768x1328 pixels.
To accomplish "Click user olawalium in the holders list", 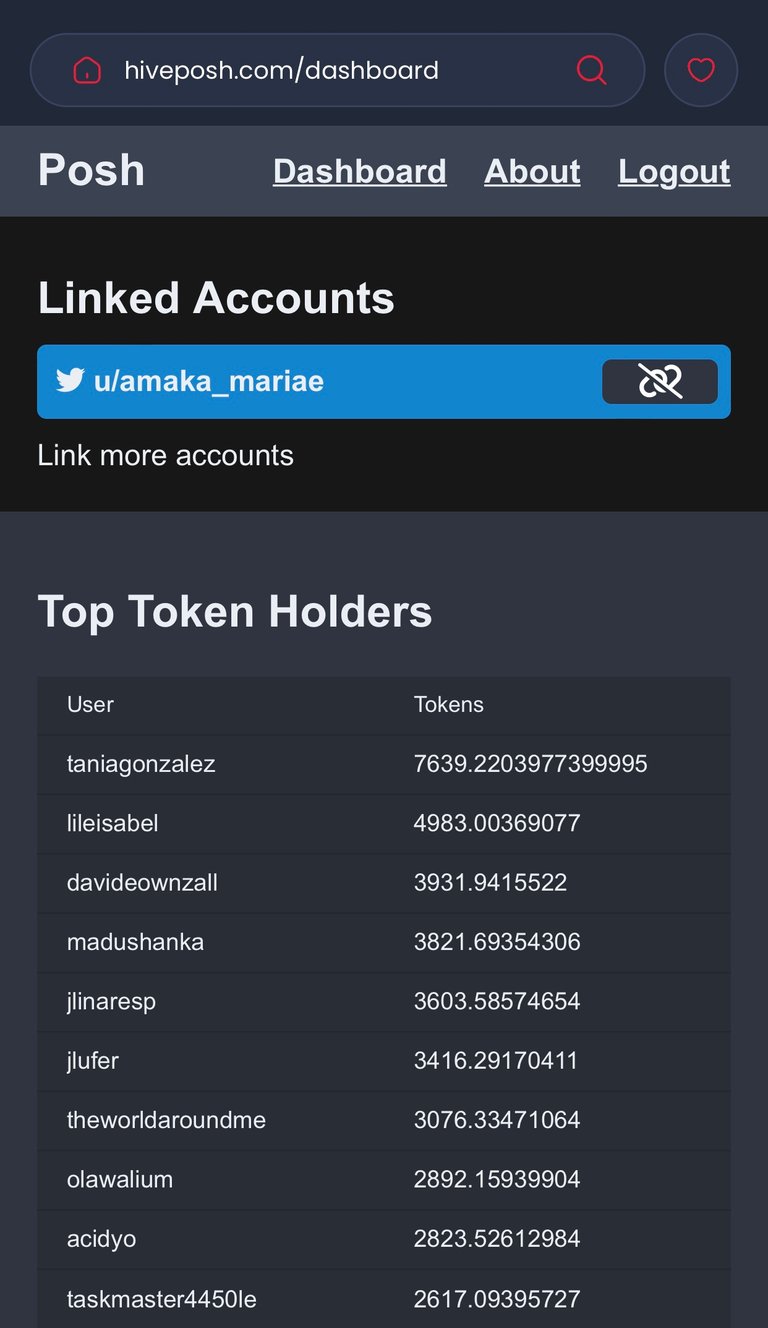I will (120, 1179).
